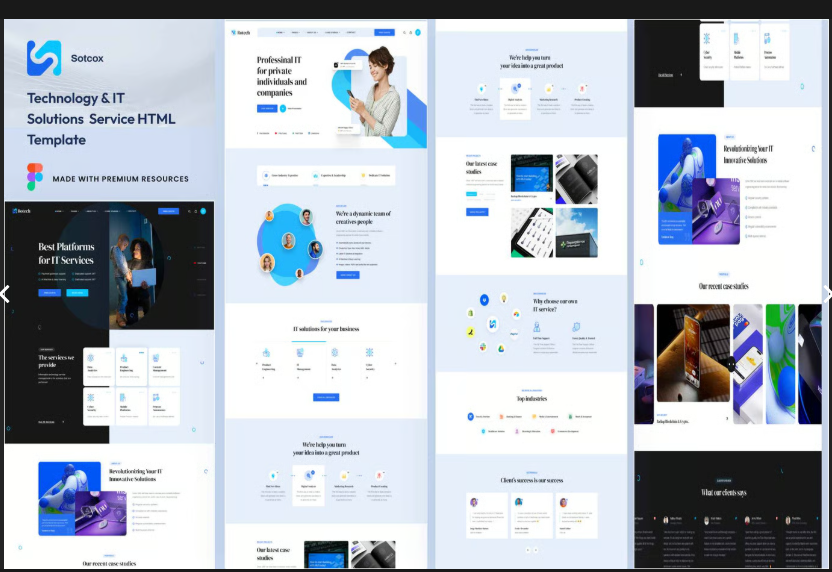
Task: Click the blue Sotcox logo mark
Action: pos(44,58)
